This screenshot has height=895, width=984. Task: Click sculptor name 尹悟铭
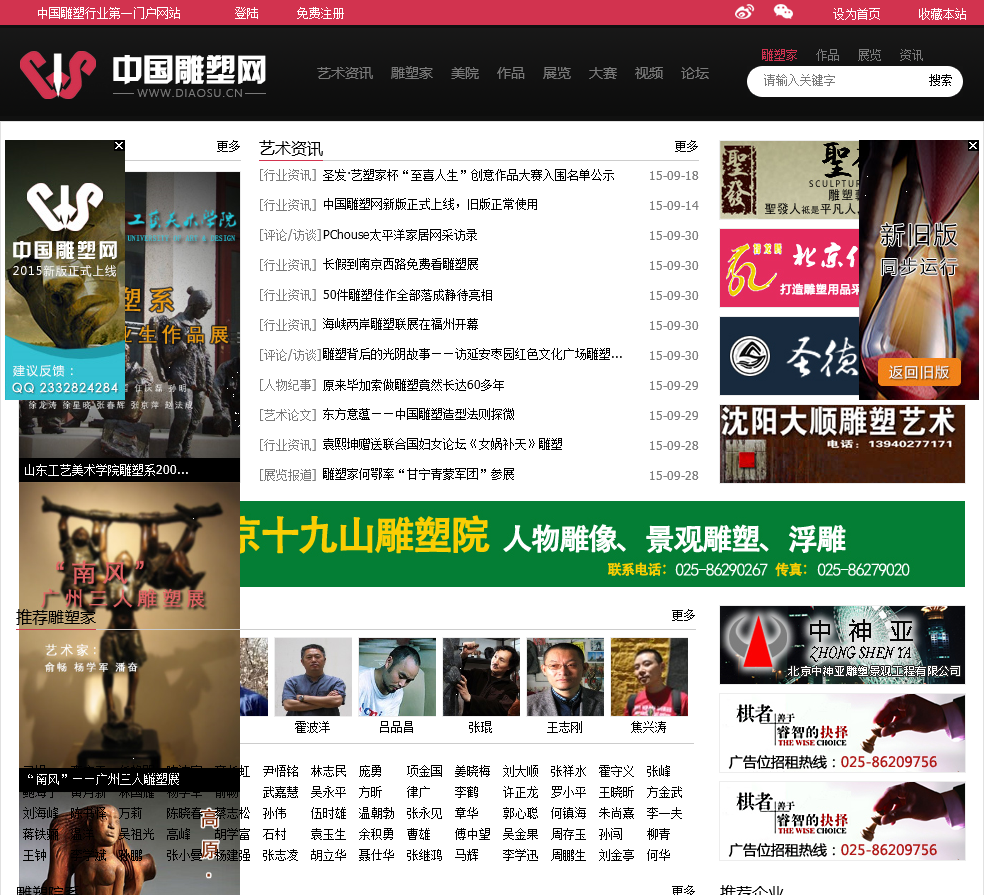281,771
